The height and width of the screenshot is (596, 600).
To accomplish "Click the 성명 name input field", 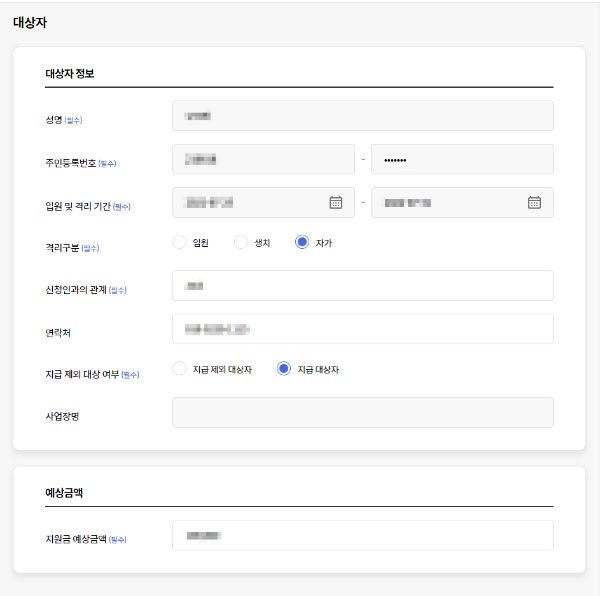I will (363, 116).
